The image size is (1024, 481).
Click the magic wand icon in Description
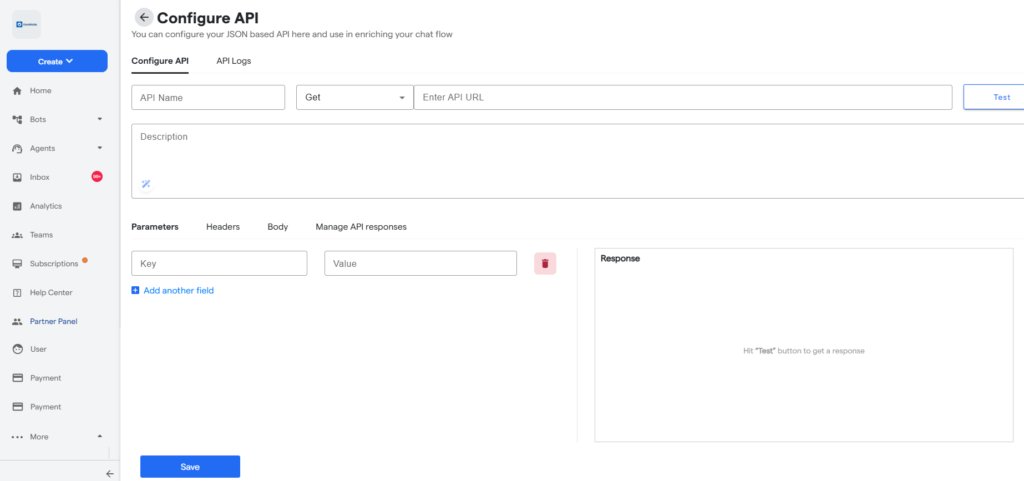point(145,184)
